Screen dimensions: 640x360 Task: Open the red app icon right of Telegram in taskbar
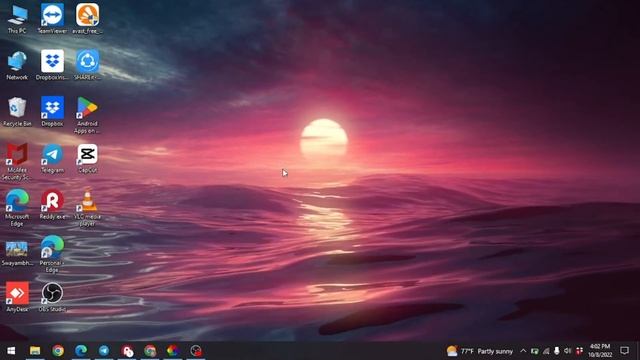(x=127, y=351)
